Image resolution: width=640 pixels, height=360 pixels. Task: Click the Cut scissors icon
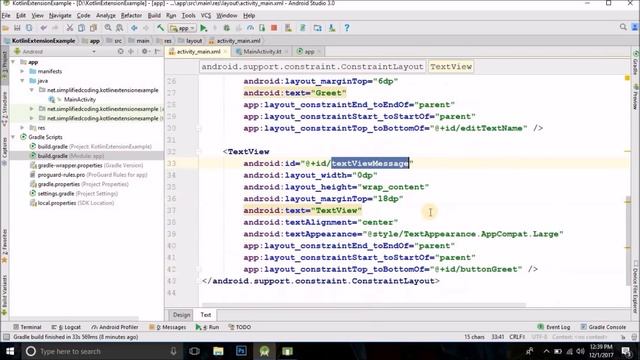[70, 28]
